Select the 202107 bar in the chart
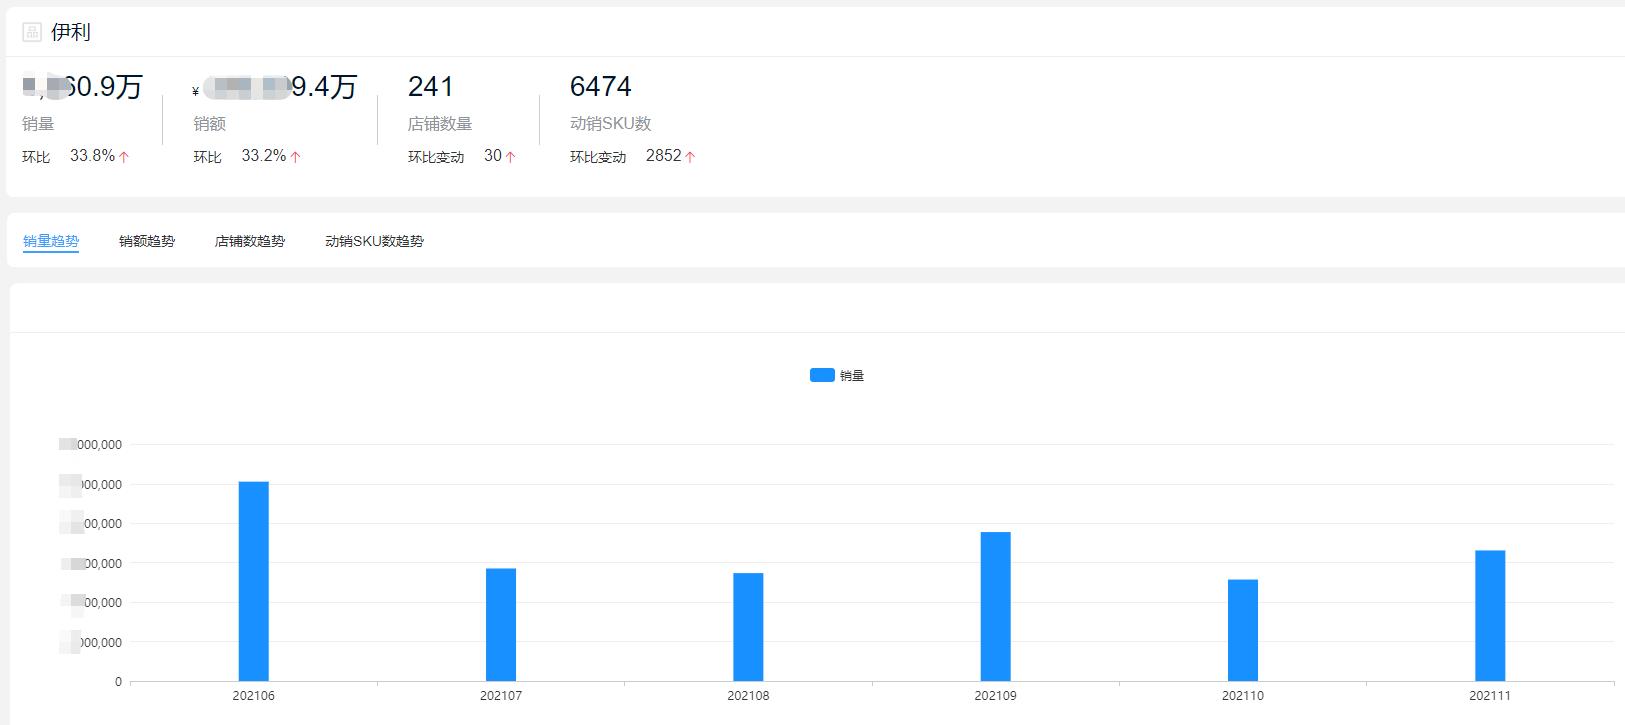The height and width of the screenshot is (725, 1625). [501, 625]
